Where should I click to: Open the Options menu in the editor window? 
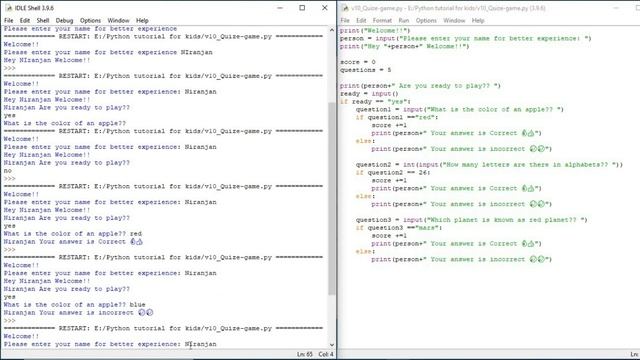426,20
